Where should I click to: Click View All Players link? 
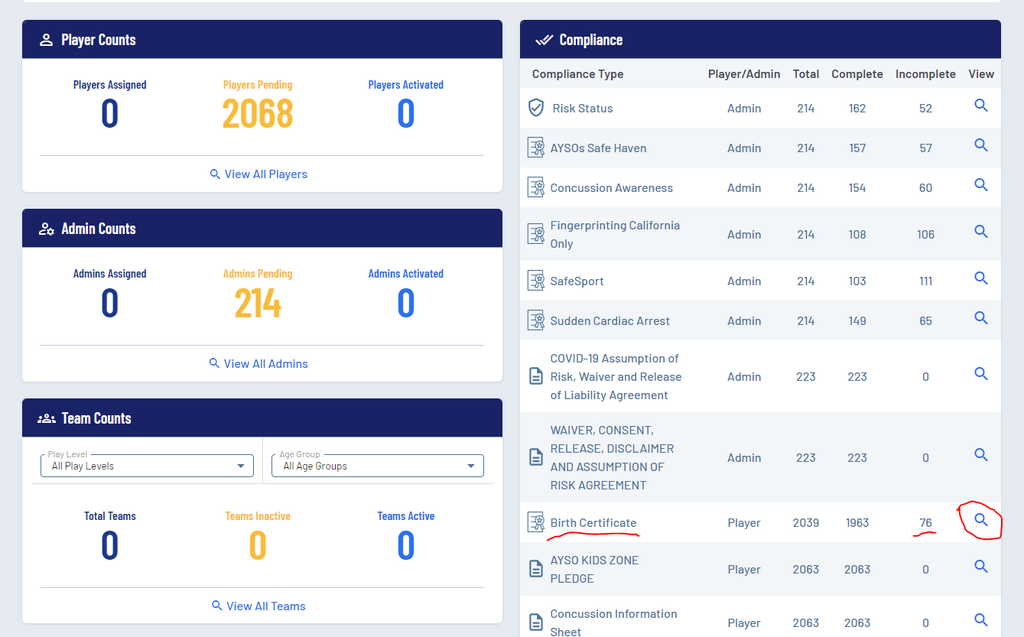[258, 174]
